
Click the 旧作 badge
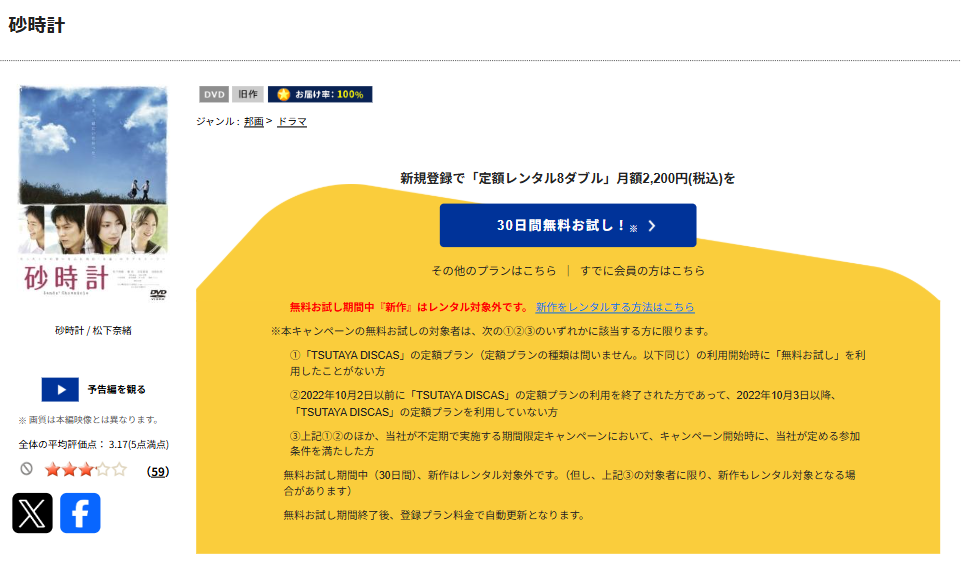coord(248,94)
